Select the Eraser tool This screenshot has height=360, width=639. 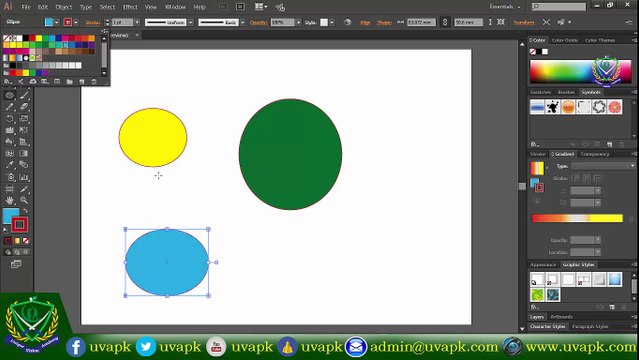[x=24, y=107]
